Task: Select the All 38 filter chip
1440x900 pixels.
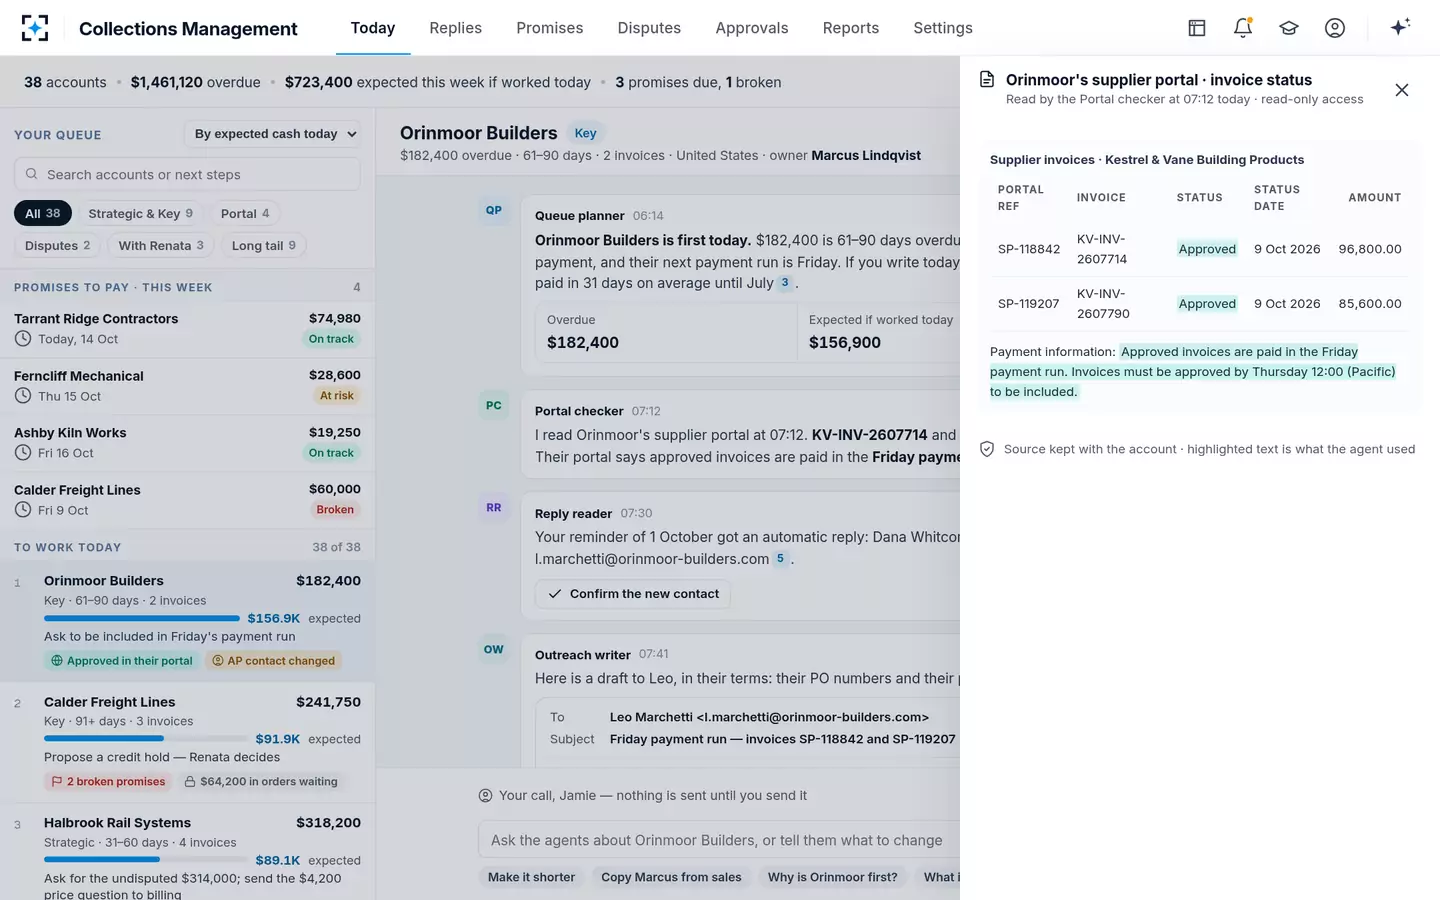Action: pyautogui.click(x=43, y=213)
